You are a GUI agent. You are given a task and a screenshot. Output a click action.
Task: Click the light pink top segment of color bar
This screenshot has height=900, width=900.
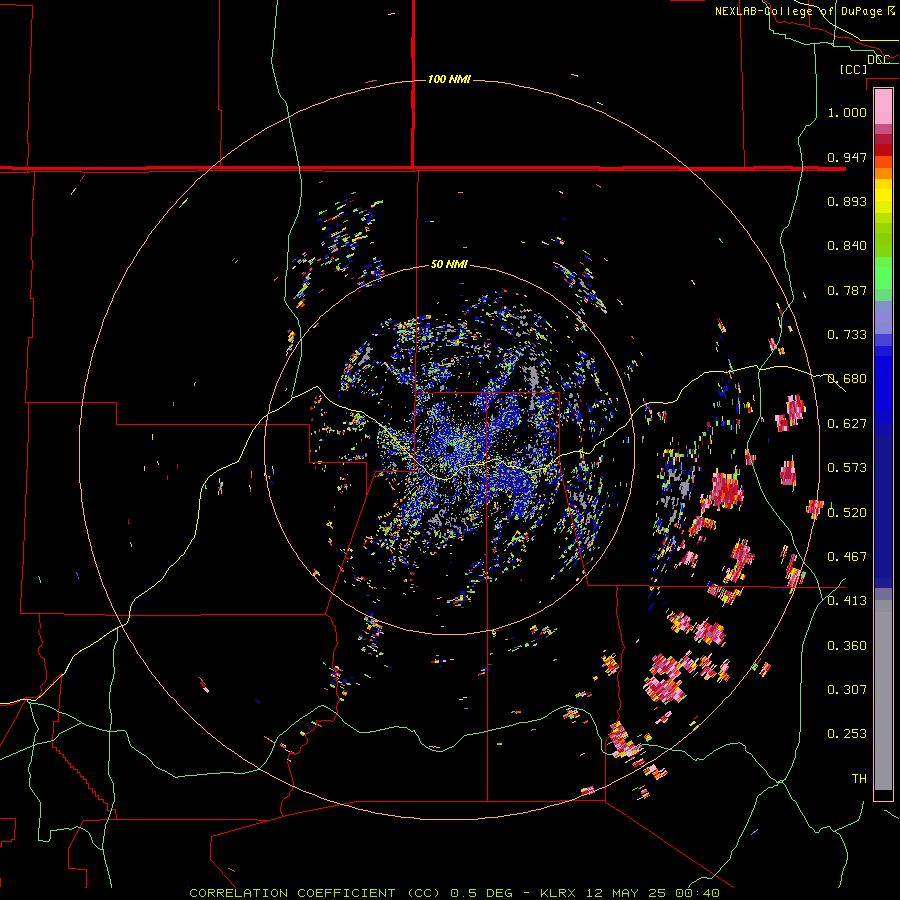883,107
